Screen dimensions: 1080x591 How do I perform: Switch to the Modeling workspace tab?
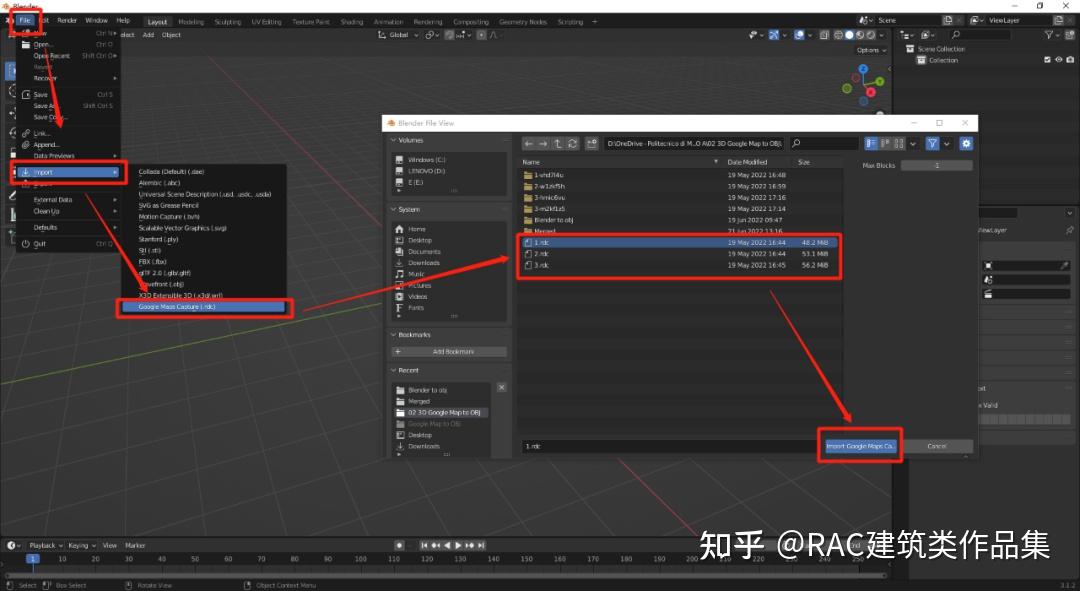pyautogui.click(x=191, y=22)
